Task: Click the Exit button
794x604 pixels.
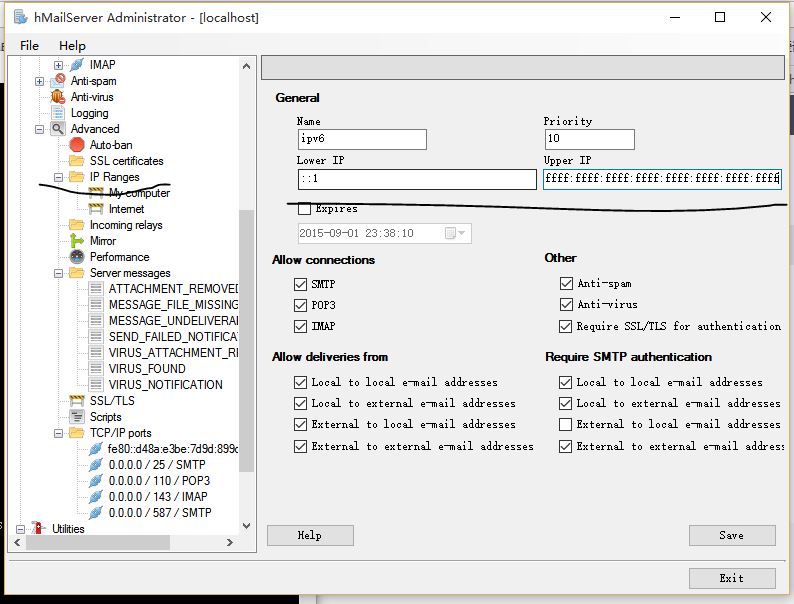Action: [x=732, y=578]
